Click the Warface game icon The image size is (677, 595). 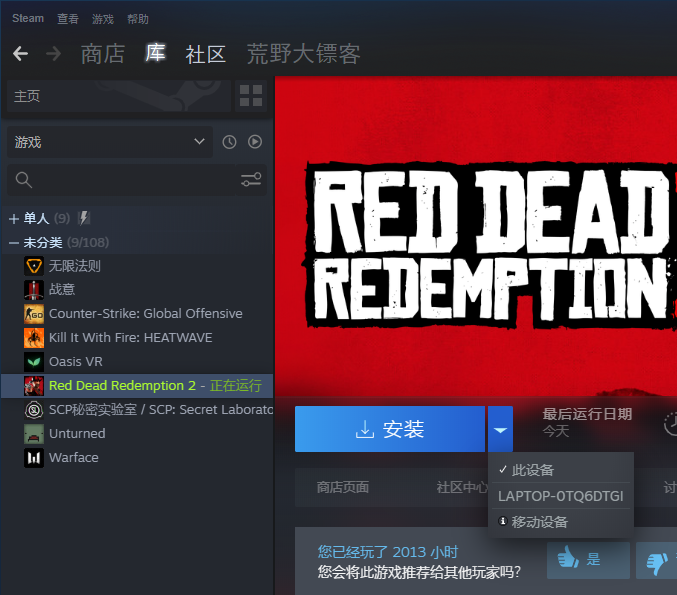click(x=34, y=458)
